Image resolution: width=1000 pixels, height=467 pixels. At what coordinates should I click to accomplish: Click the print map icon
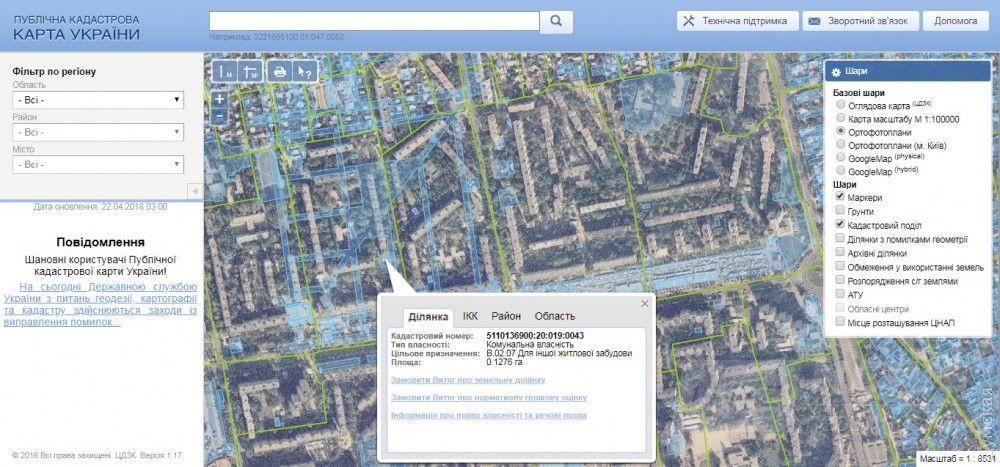click(x=280, y=72)
